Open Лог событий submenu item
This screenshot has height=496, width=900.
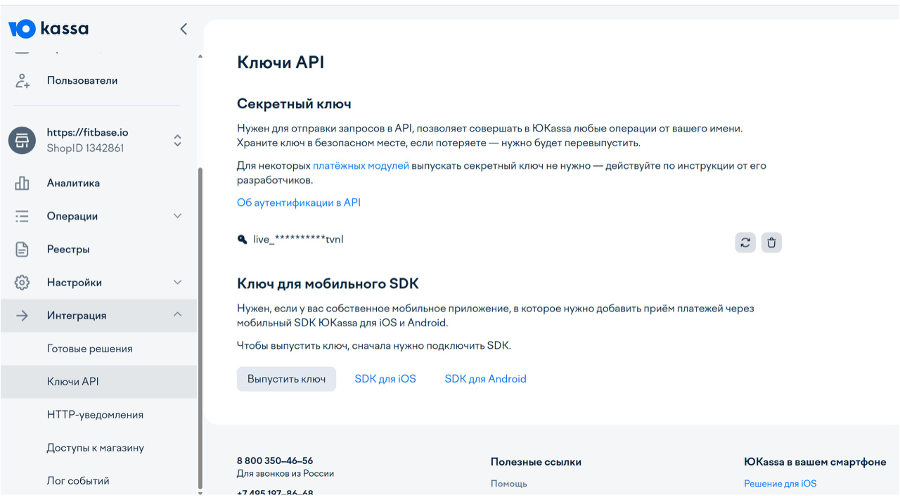[x=77, y=480]
